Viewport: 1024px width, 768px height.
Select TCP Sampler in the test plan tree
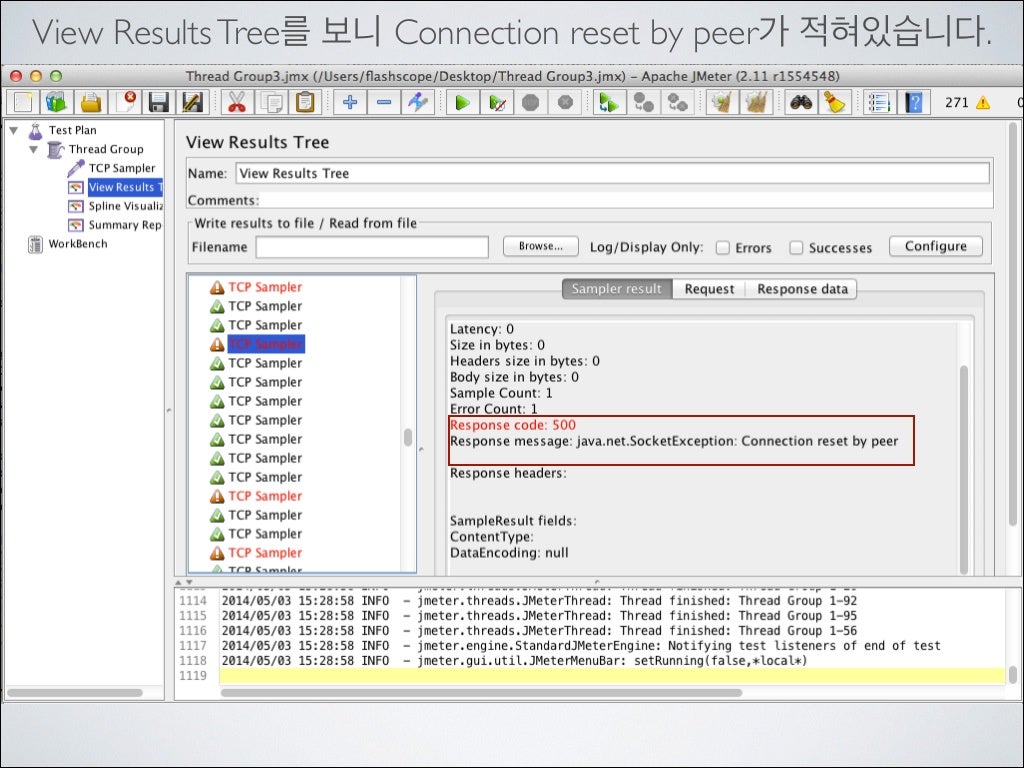[121, 168]
